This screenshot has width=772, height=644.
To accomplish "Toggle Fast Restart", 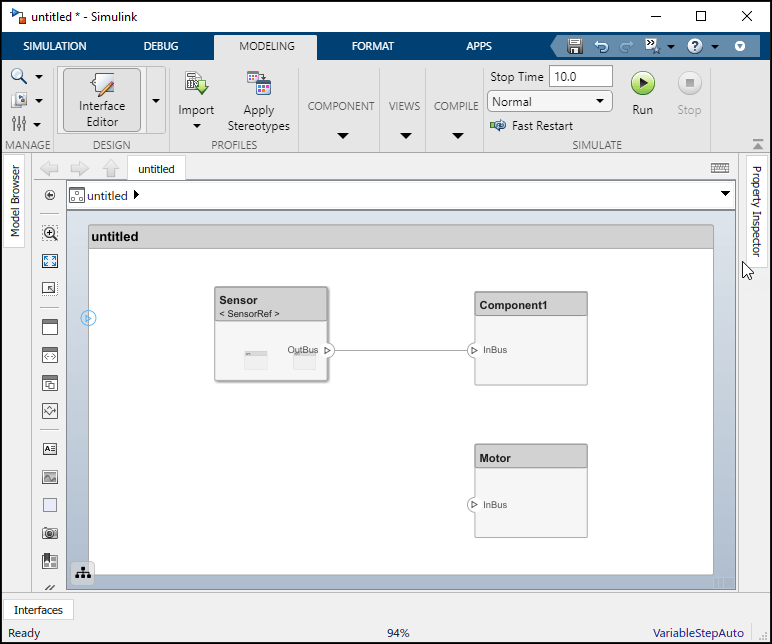I will [532, 126].
